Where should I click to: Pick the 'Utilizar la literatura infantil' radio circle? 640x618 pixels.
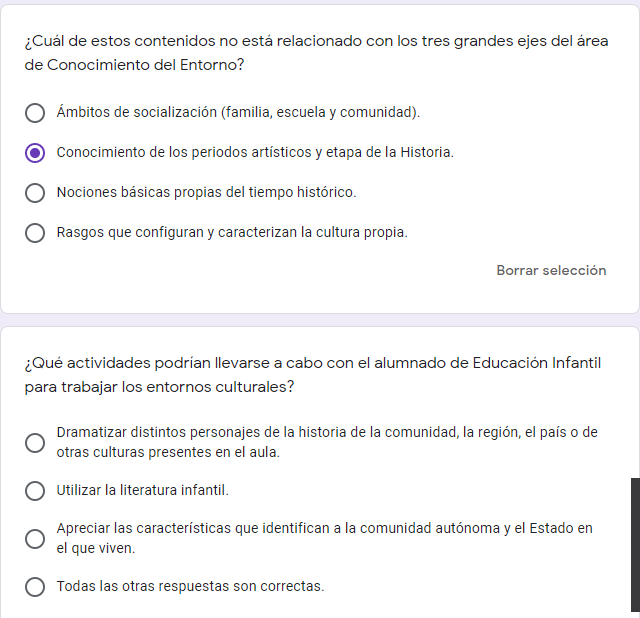point(35,491)
